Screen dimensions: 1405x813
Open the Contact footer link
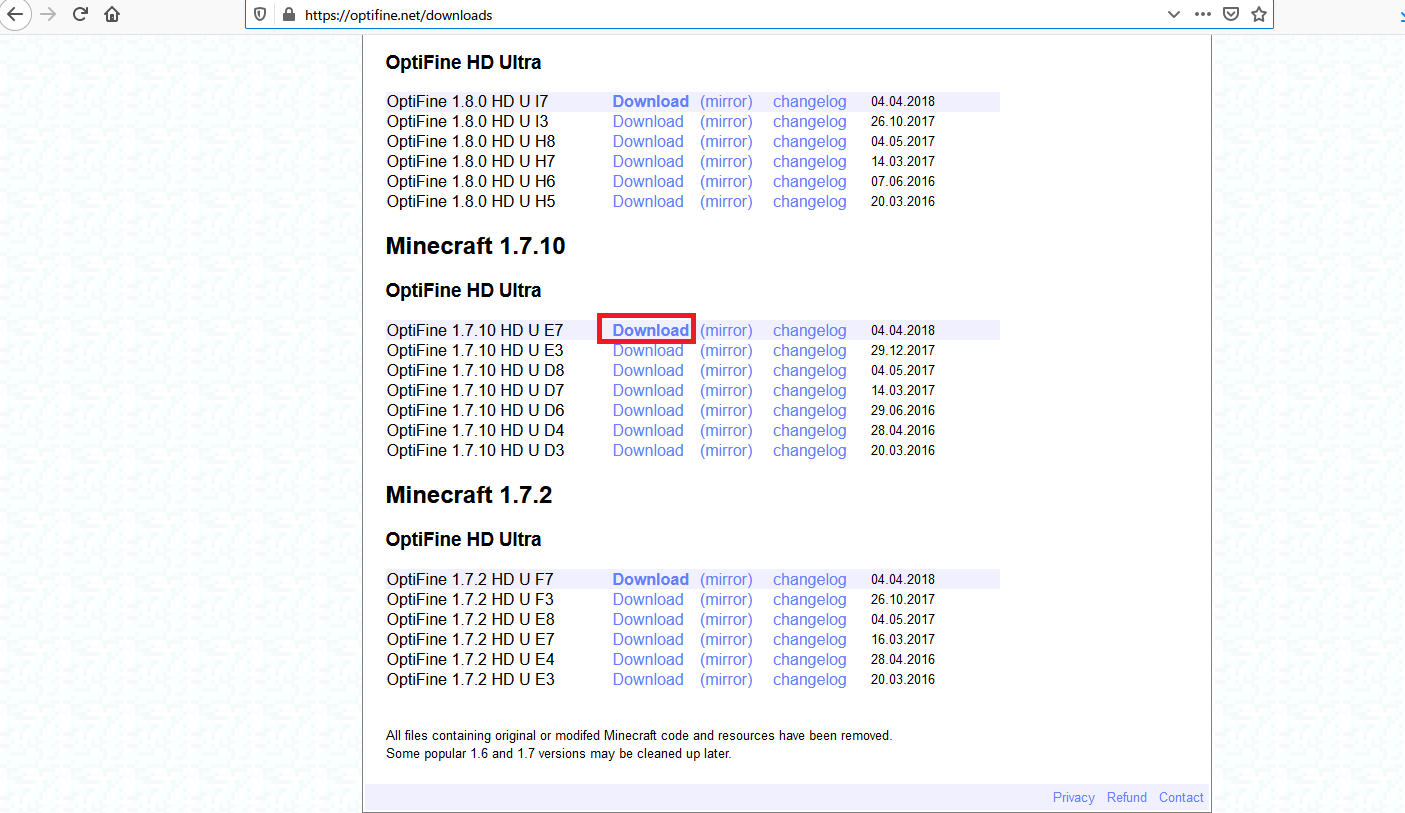[1181, 797]
